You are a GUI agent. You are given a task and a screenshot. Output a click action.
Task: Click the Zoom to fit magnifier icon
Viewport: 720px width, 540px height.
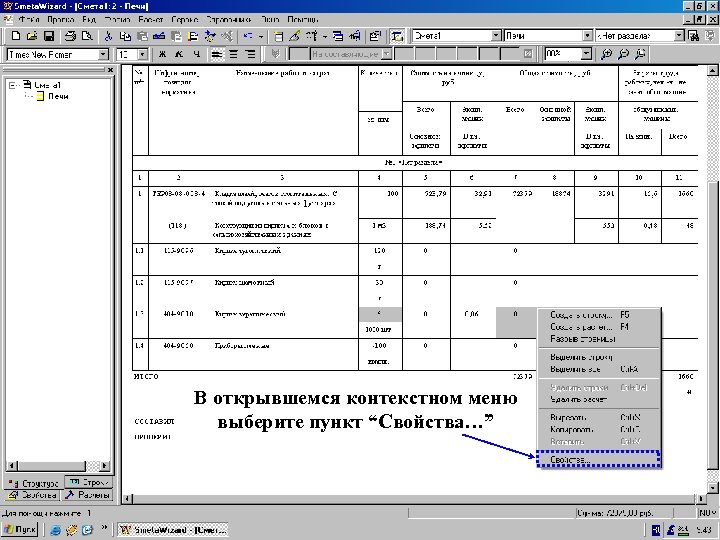(640, 54)
